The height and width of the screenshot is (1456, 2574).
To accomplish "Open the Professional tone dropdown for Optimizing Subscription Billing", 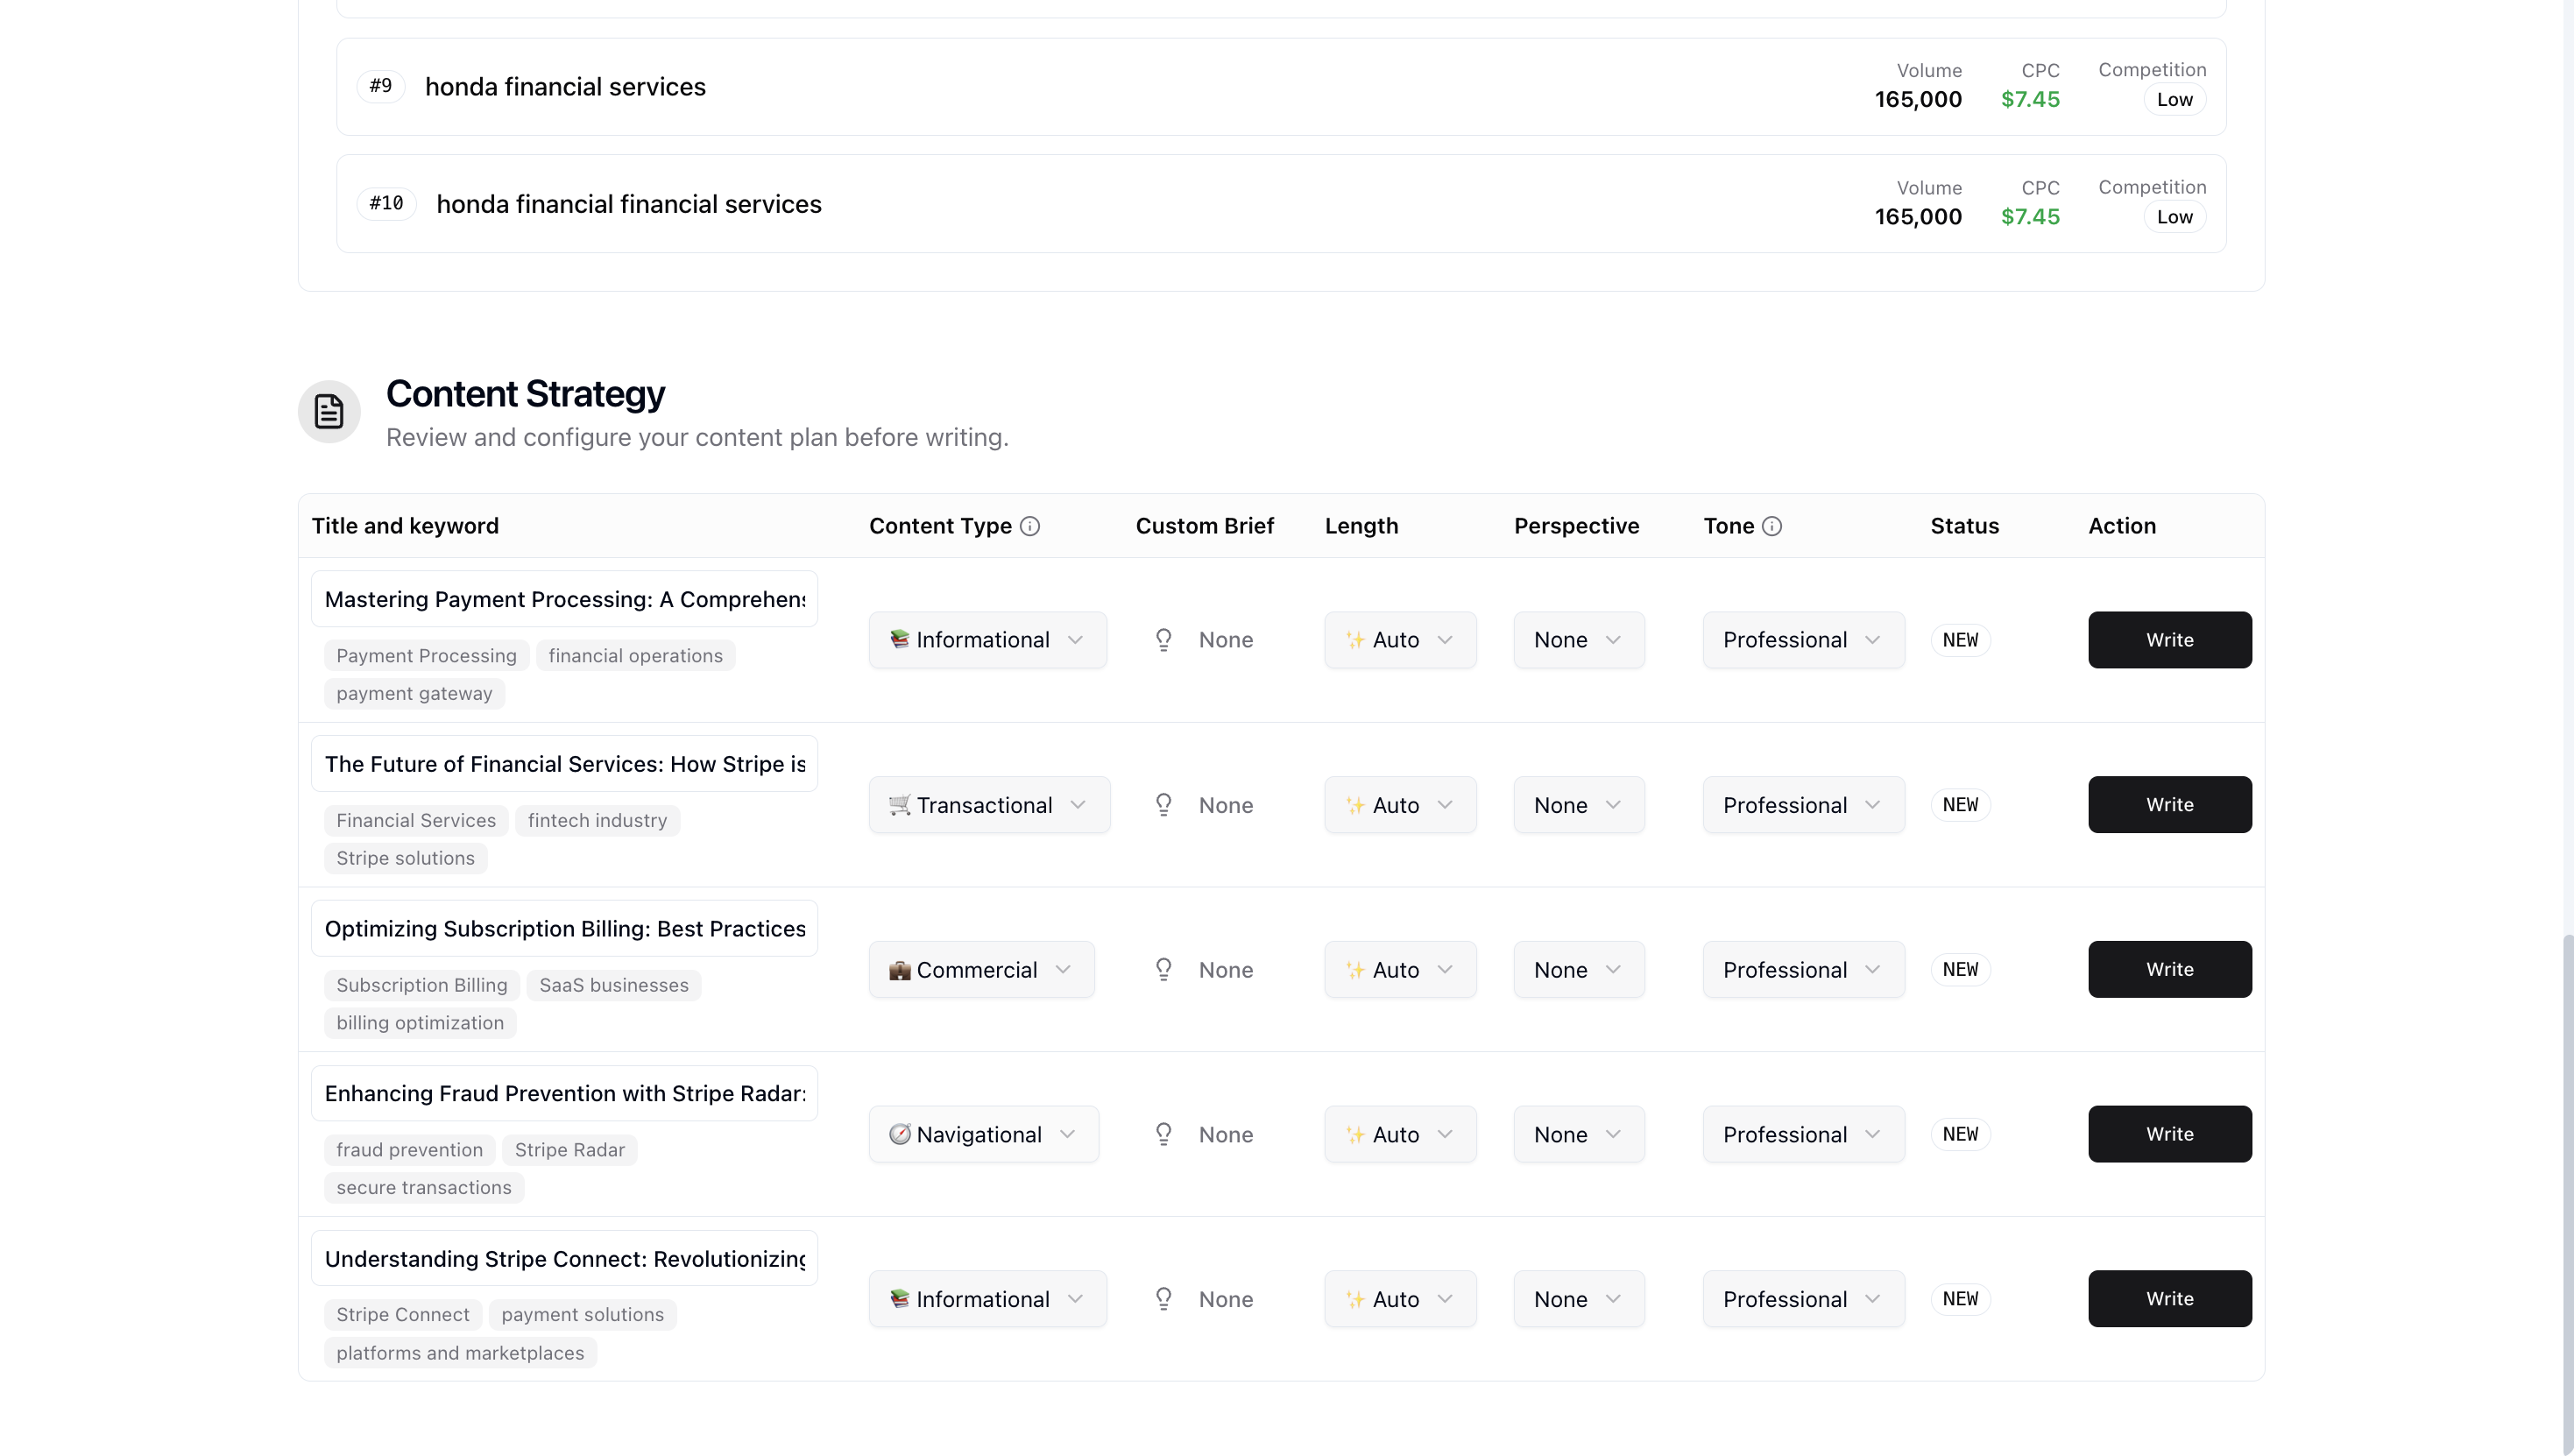I will click(x=1803, y=969).
